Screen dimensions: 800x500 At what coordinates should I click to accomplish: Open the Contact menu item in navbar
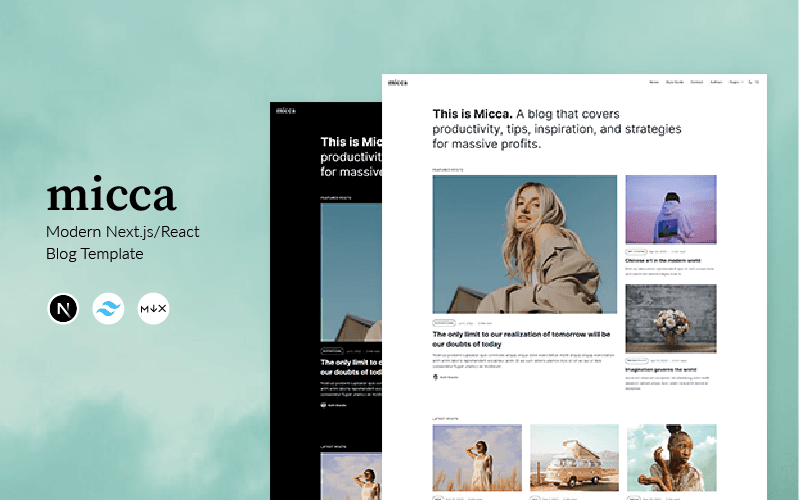click(x=696, y=82)
